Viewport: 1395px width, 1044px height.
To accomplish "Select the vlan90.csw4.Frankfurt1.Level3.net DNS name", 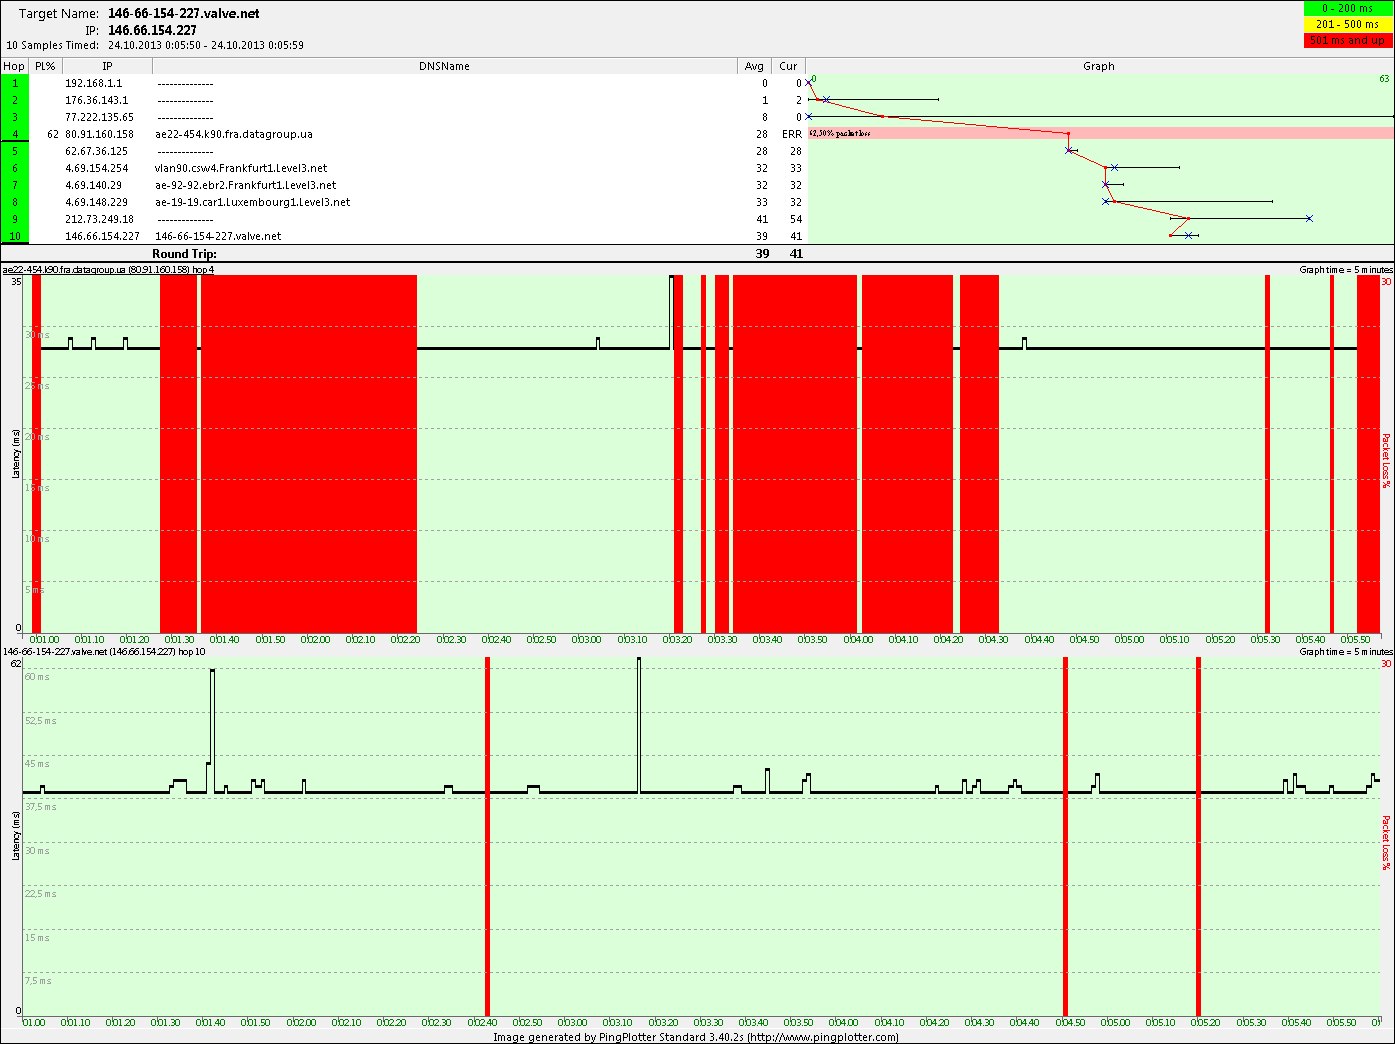I will (x=241, y=168).
